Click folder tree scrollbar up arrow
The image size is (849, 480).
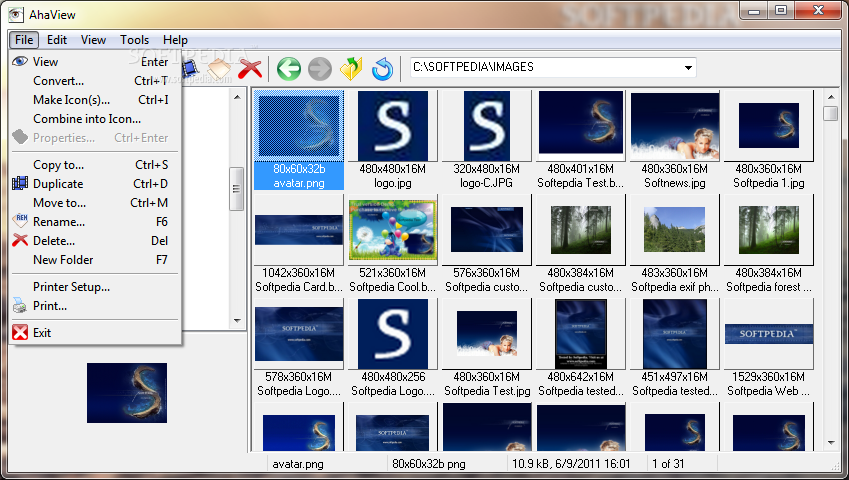point(237,97)
